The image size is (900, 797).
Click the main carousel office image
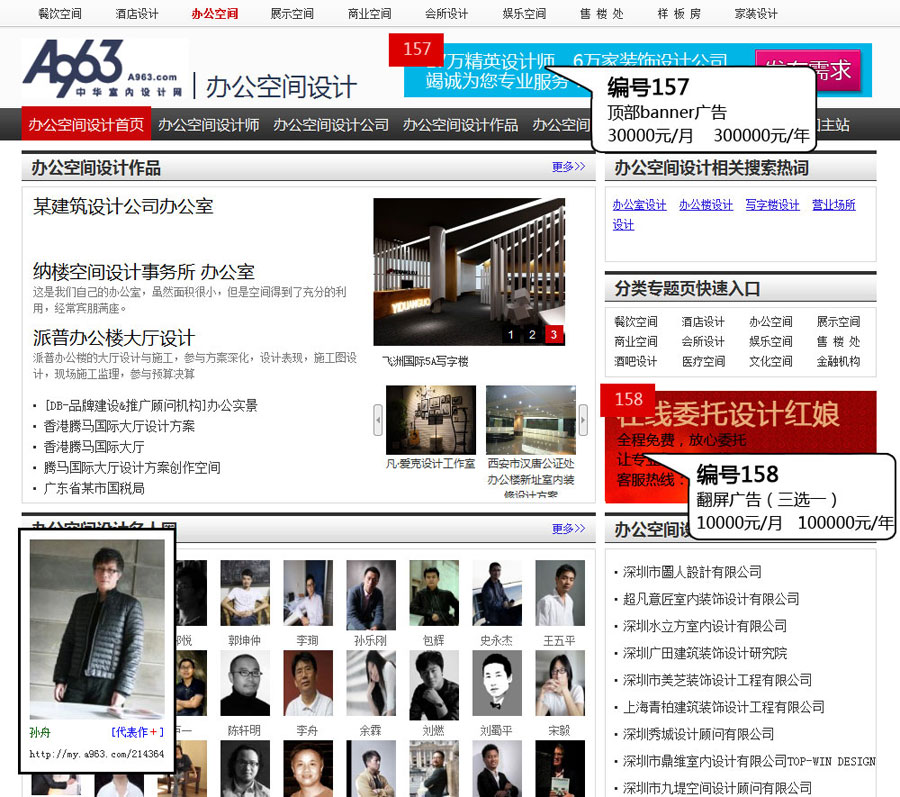(x=469, y=272)
